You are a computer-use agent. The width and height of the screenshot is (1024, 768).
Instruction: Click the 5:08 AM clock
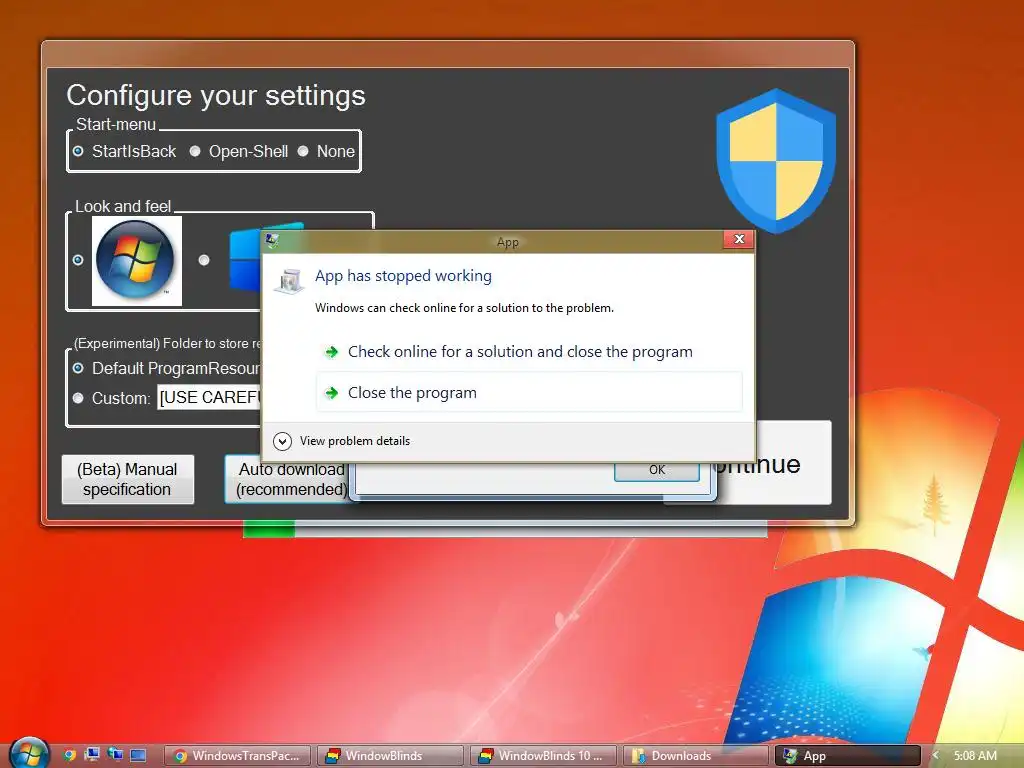pos(975,756)
